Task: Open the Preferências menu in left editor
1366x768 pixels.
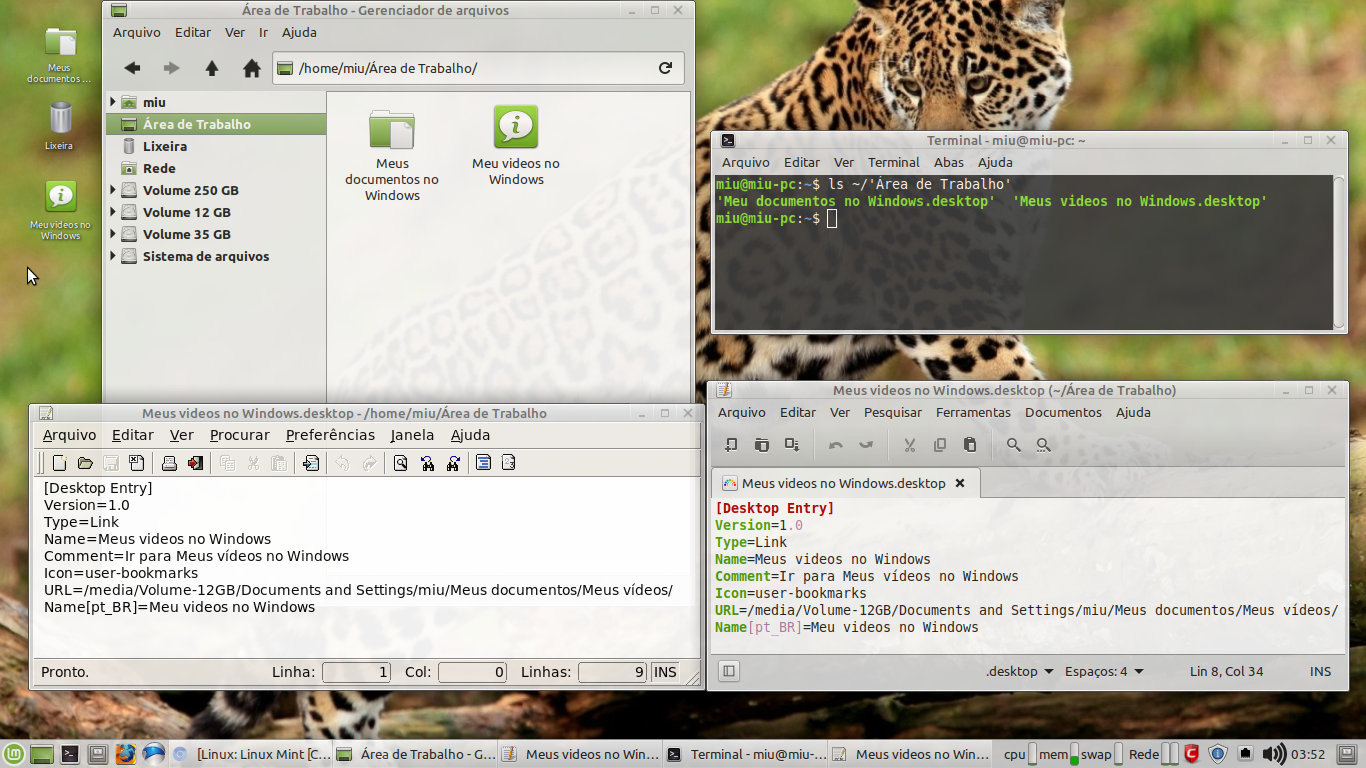Action: click(x=330, y=435)
